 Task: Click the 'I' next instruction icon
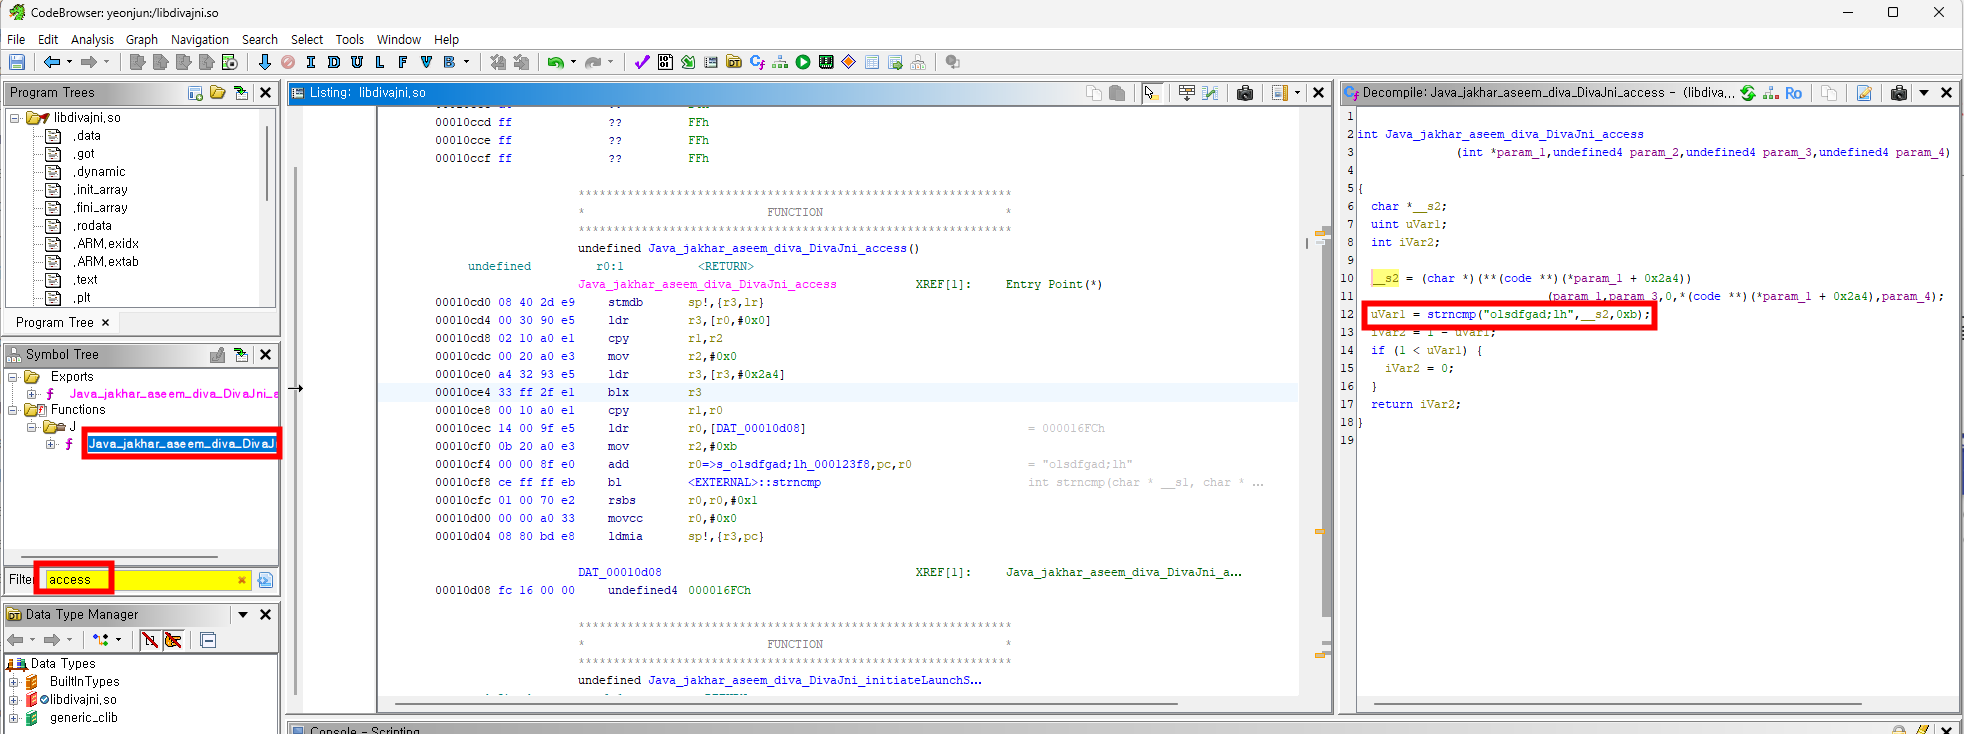[311, 62]
